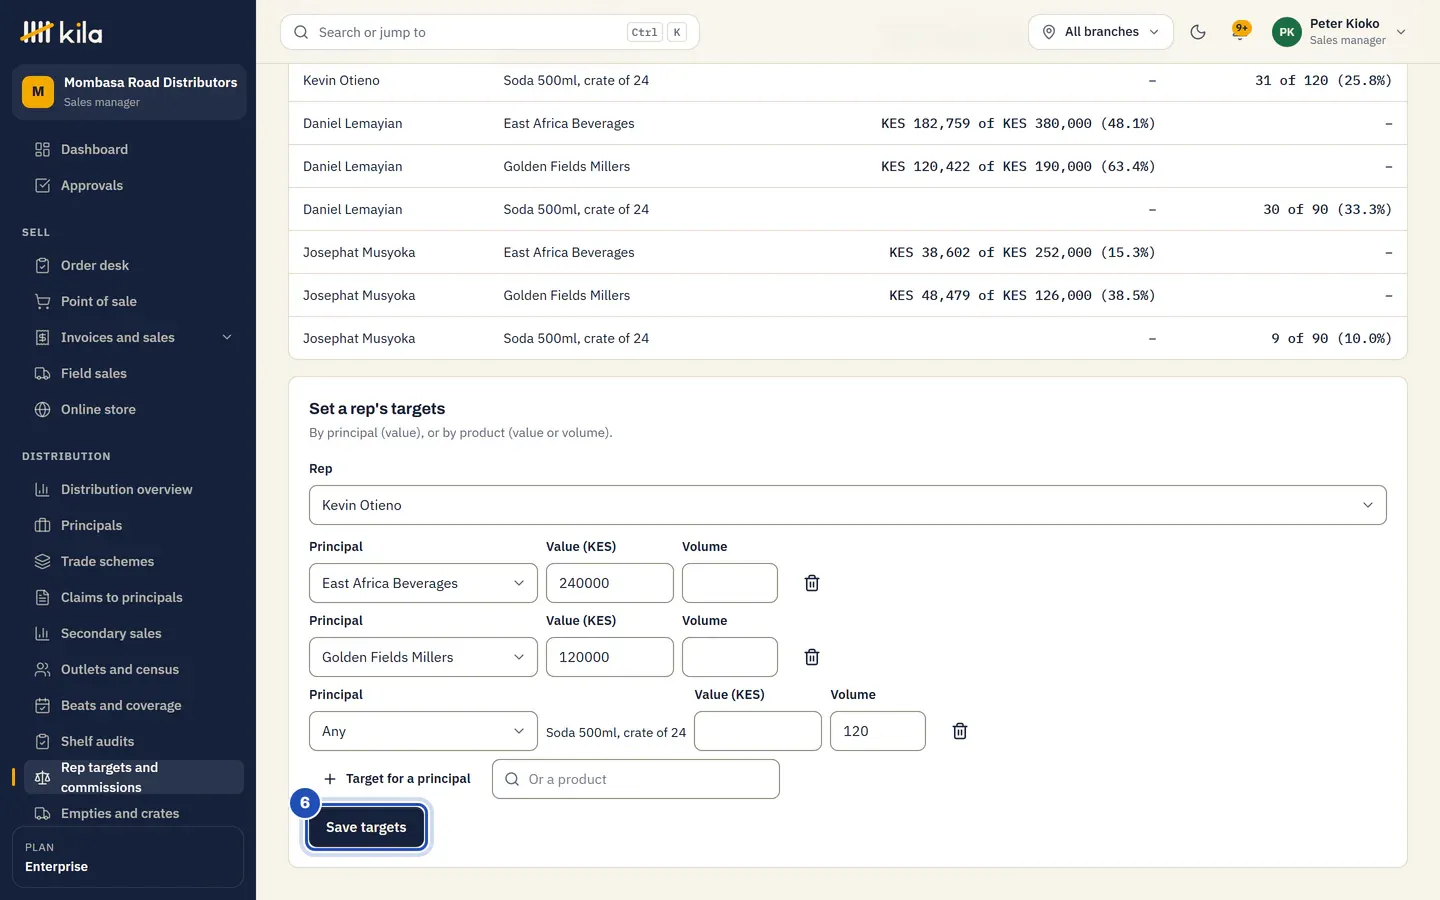Image resolution: width=1440 pixels, height=900 pixels.
Task: Open the All branches dropdown
Action: [1101, 32]
